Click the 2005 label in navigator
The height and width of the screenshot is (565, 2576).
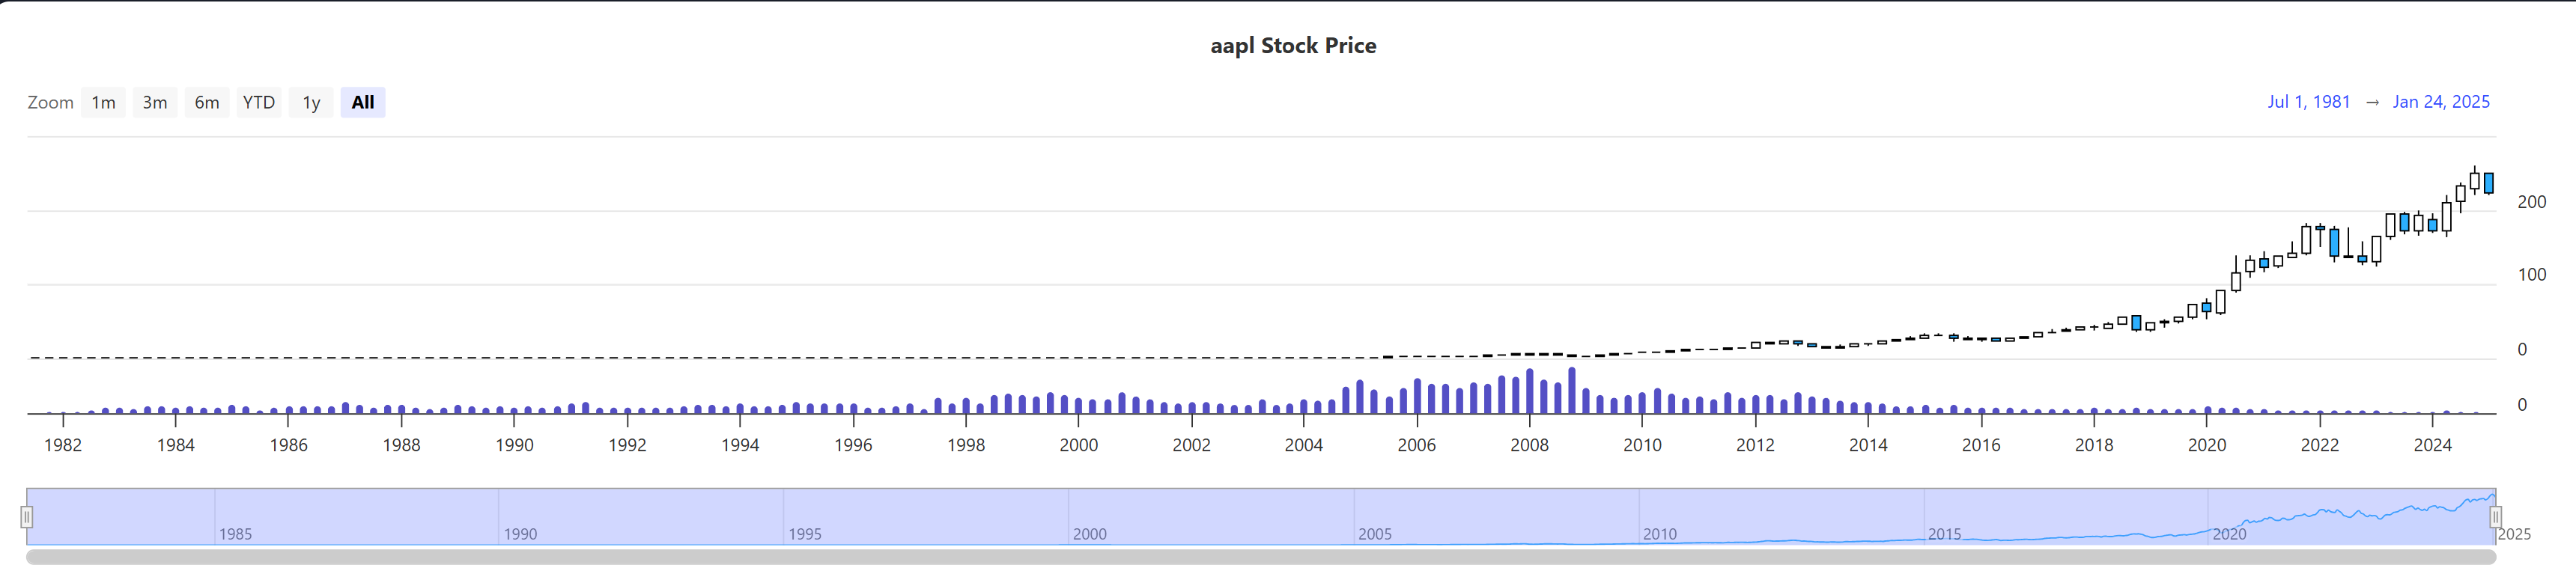click(1374, 534)
